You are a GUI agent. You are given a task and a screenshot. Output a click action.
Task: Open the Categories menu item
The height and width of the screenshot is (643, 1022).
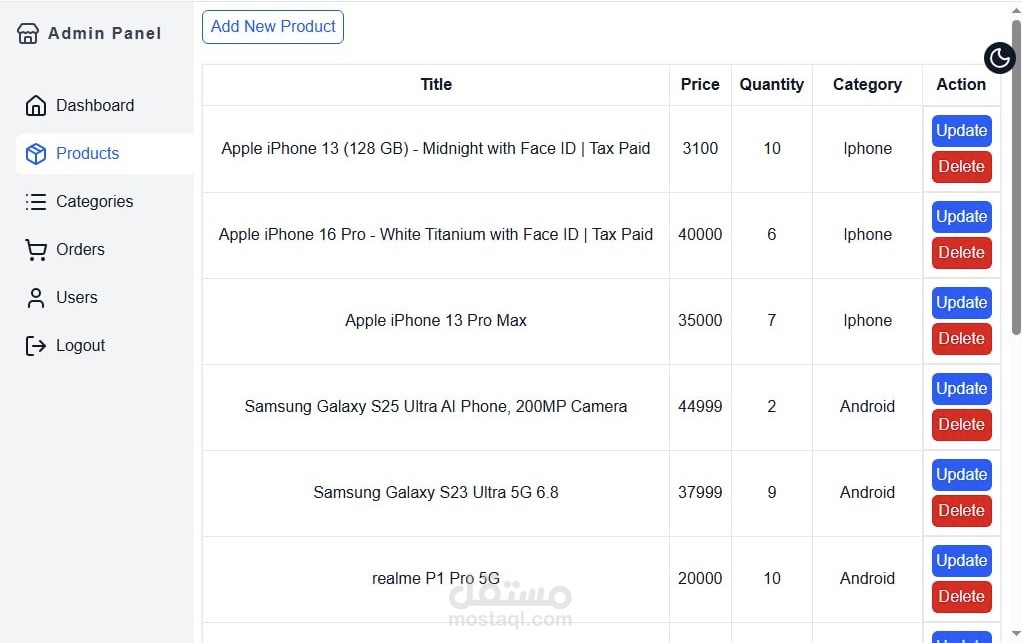point(94,202)
